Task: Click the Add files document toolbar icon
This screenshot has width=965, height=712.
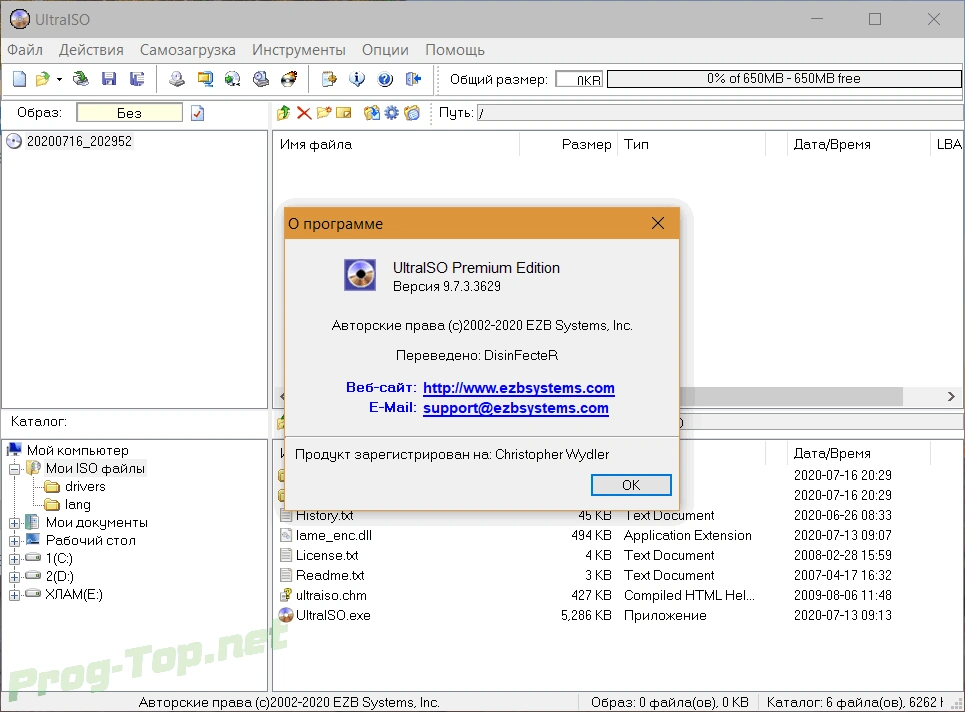Action: click(329, 79)
